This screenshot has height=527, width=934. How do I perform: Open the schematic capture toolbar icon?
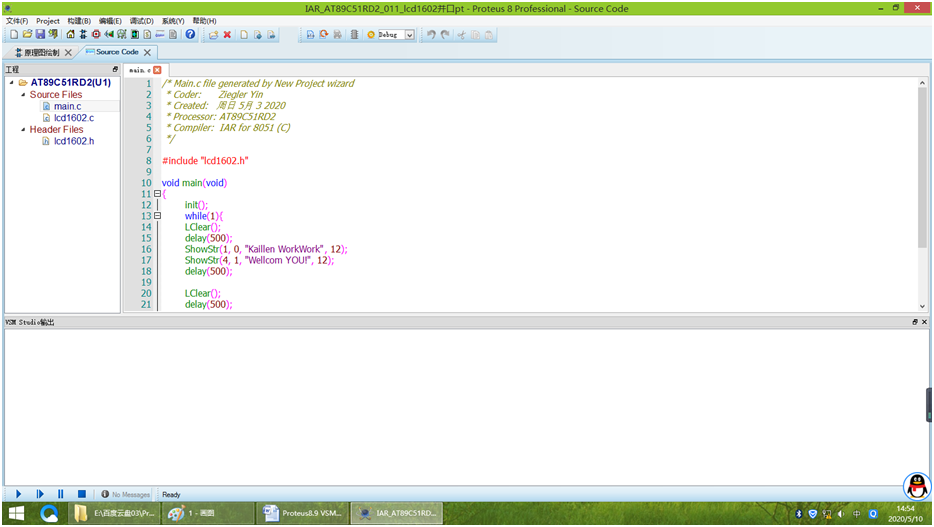(x=83, y=35)
